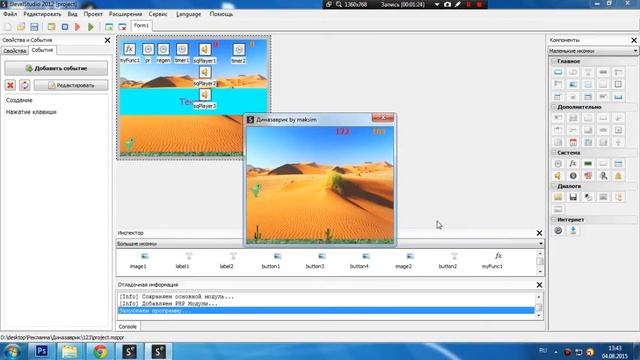Select the Создание event

tap(19, 100)
